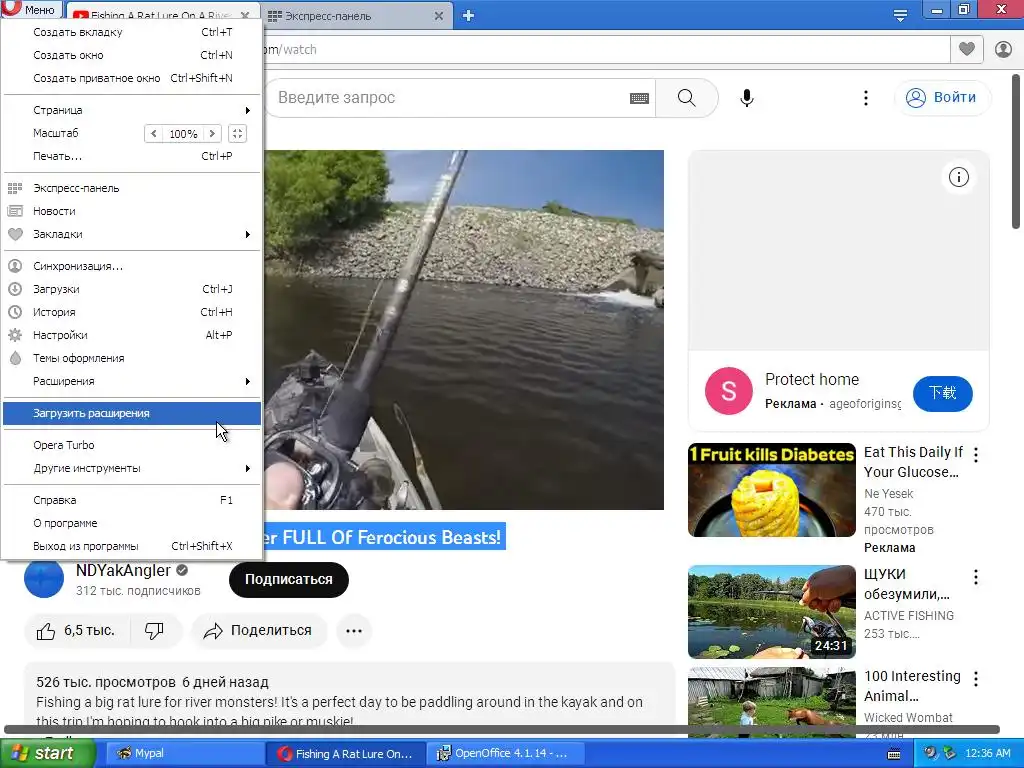Open ad info icon on advertisement
1024x768 pixels.
click(959, 177)
